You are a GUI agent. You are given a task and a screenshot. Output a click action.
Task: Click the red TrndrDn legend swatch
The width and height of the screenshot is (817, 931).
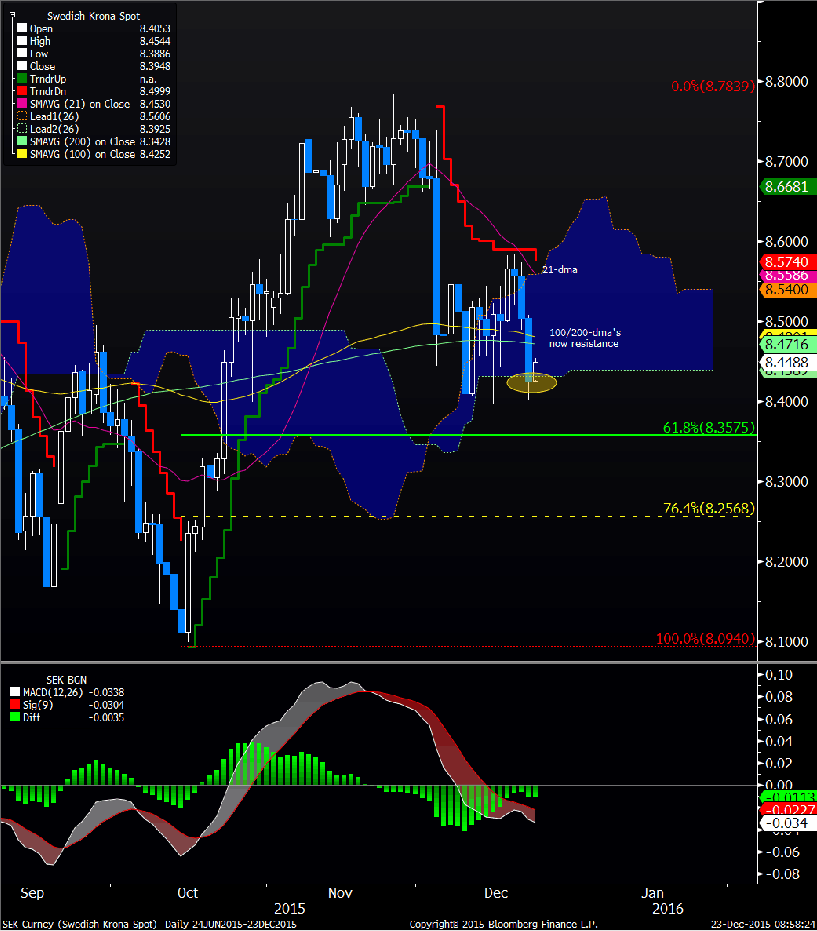pos(20,89)
